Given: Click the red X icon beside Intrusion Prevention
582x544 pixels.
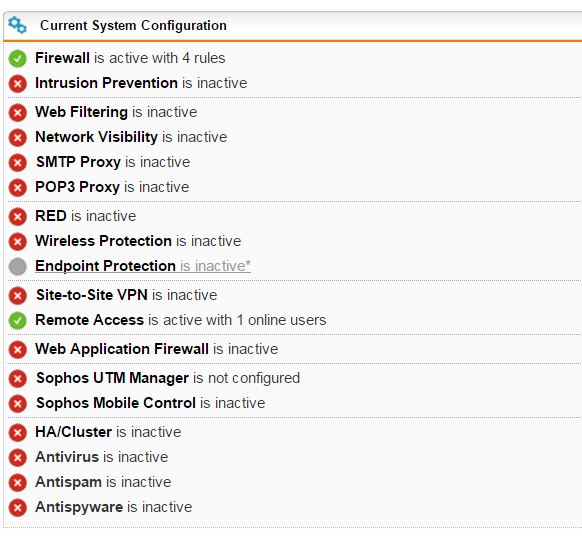Looking at the screenshot, I should click(17, 83).
